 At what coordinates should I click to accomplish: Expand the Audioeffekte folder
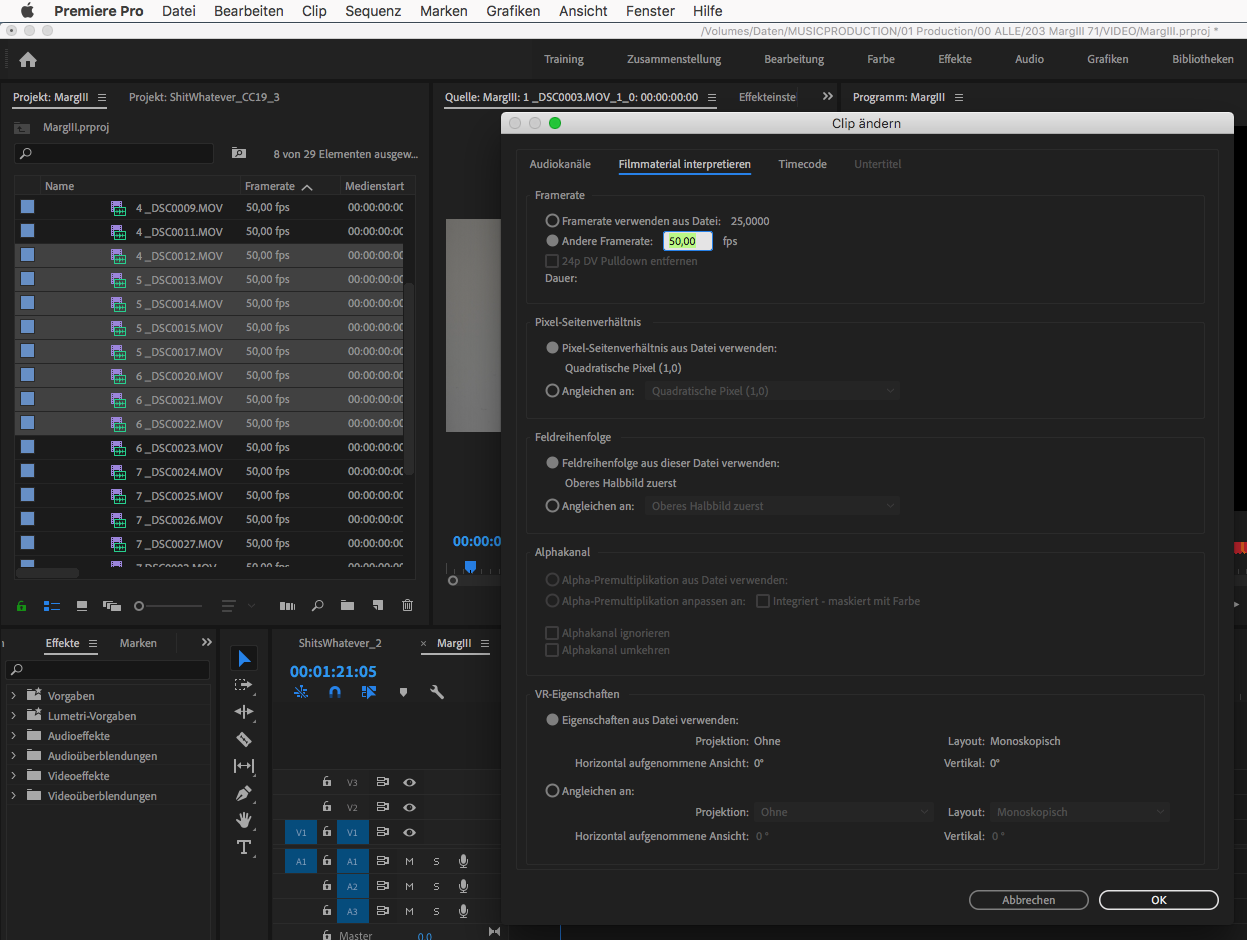coord(14,736)
